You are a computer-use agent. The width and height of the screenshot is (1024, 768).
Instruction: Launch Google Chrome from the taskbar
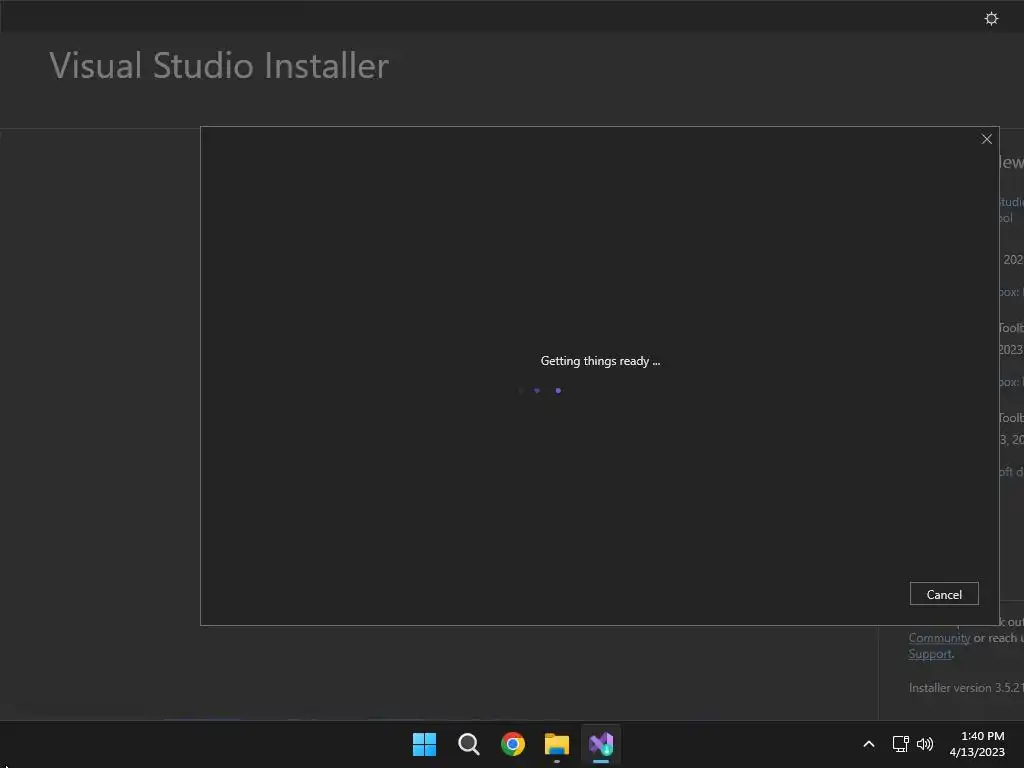point(513,744)
